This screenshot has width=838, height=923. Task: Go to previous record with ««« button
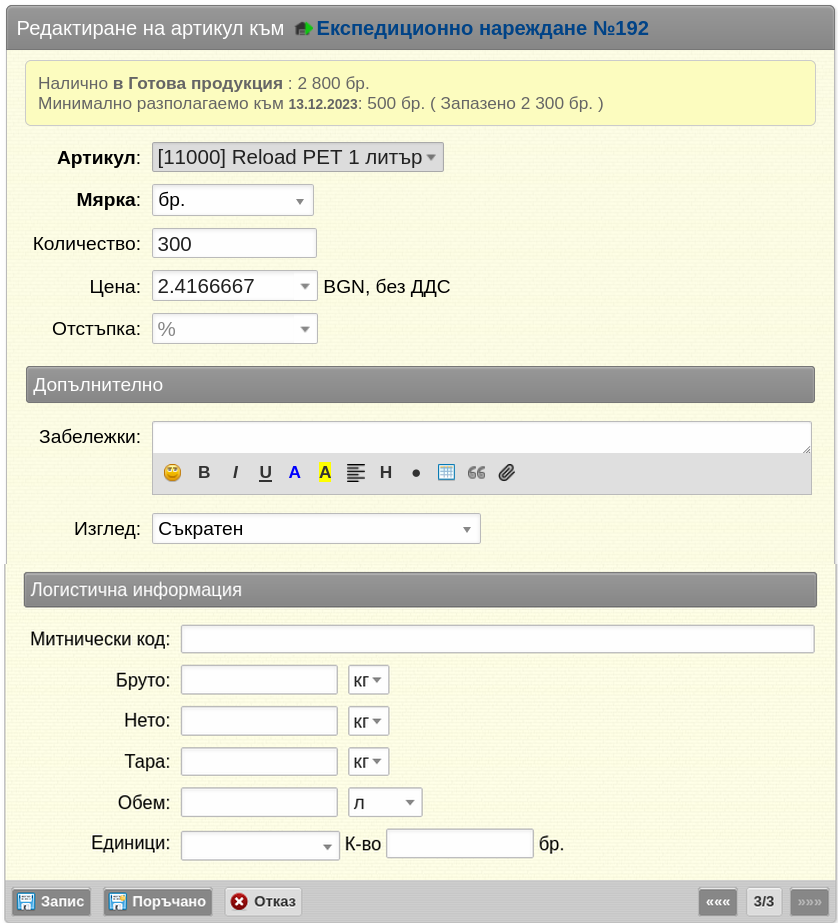(718, 901)
